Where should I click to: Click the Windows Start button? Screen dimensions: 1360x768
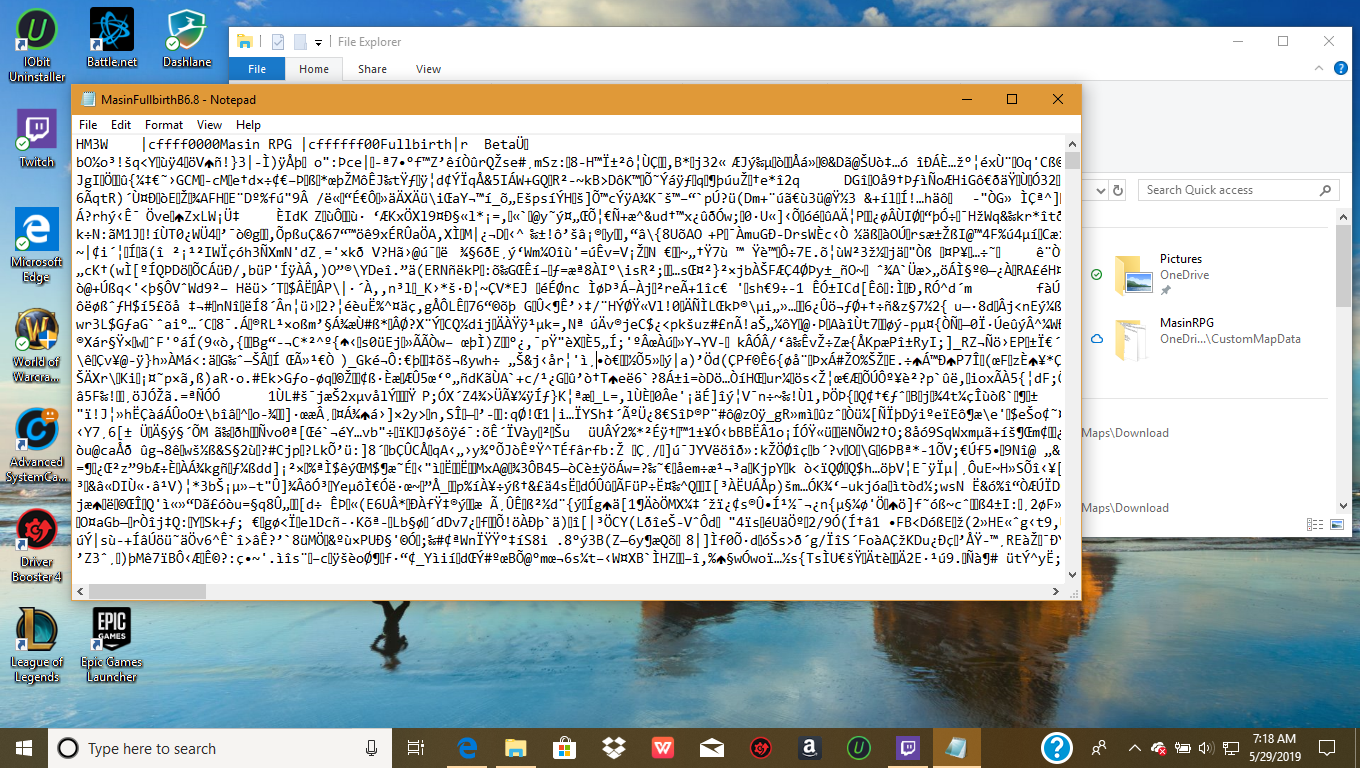pos(23,748)
